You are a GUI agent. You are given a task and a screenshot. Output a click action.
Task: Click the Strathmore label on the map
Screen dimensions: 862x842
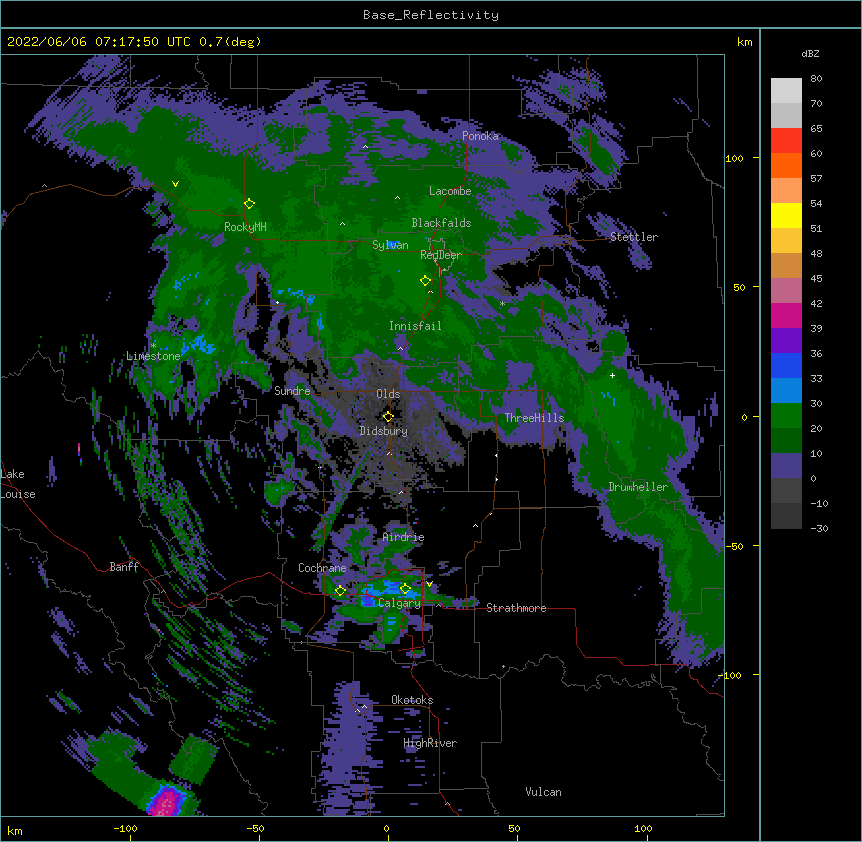(x=516, y=608)
